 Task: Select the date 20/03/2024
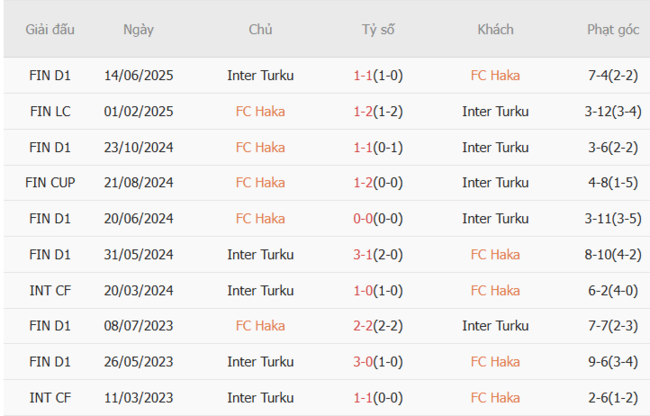click(x=138, y=290)
